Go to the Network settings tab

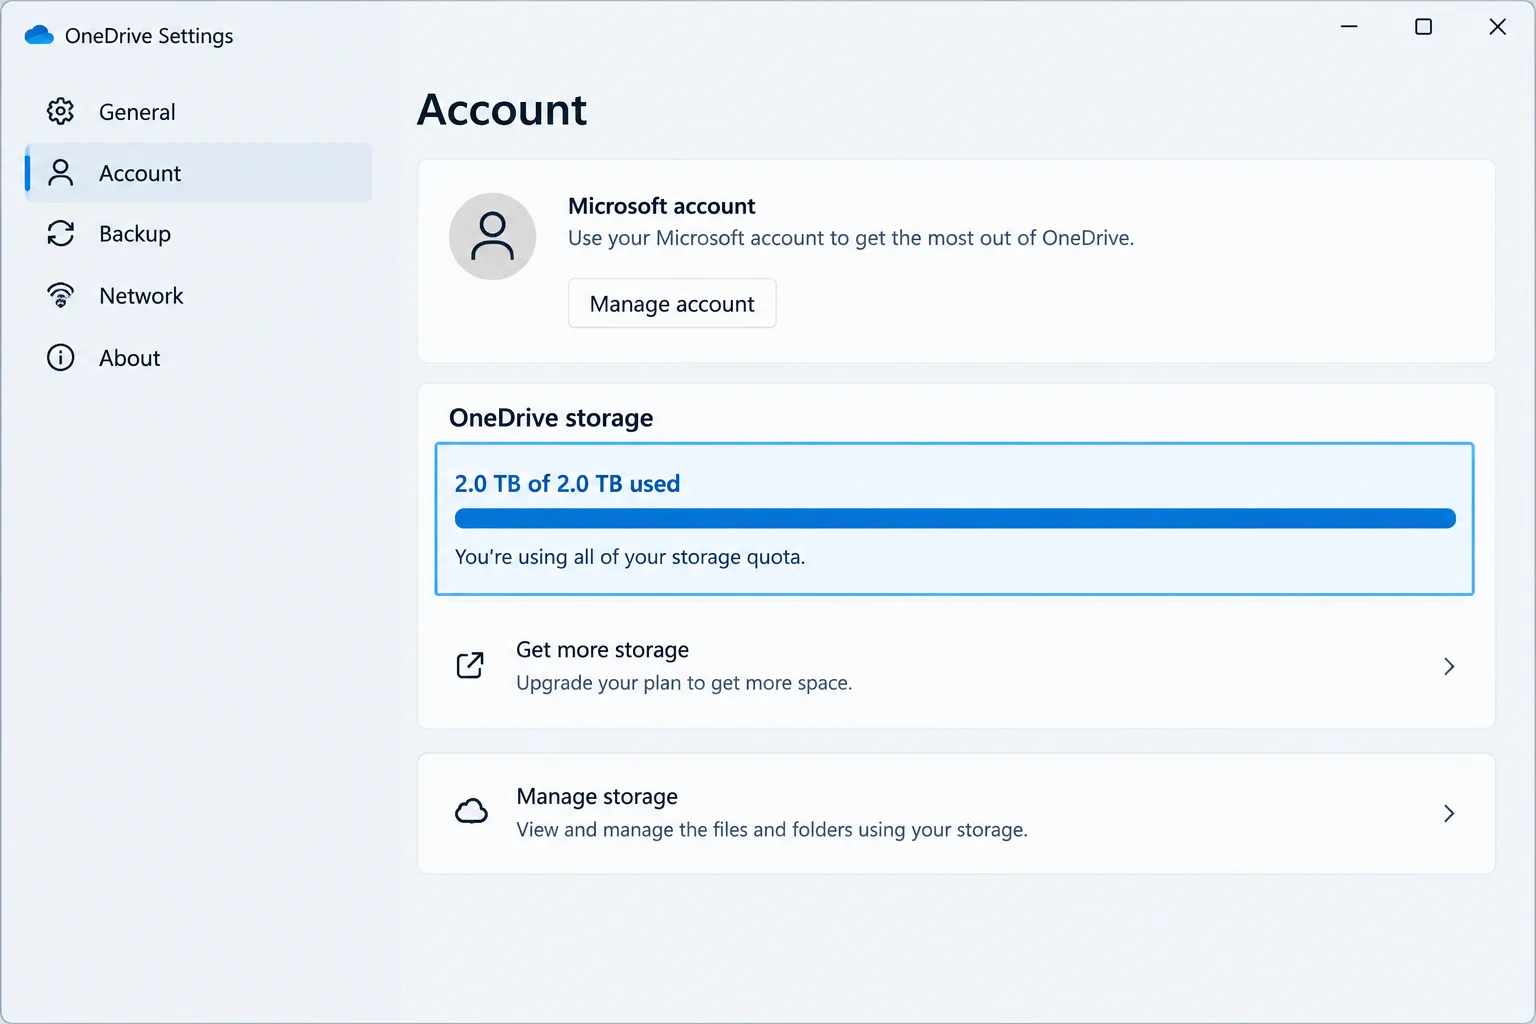(198, 296)
